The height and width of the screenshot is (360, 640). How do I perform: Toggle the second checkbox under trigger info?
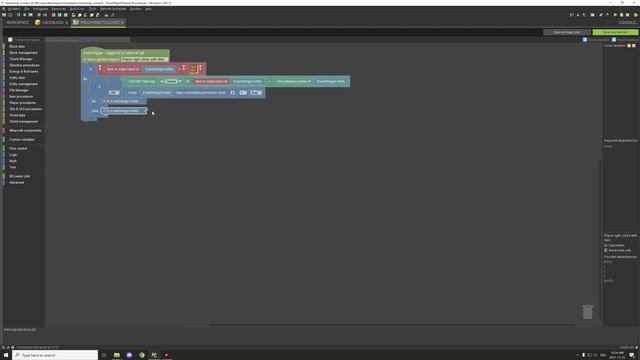pos(606,250)
